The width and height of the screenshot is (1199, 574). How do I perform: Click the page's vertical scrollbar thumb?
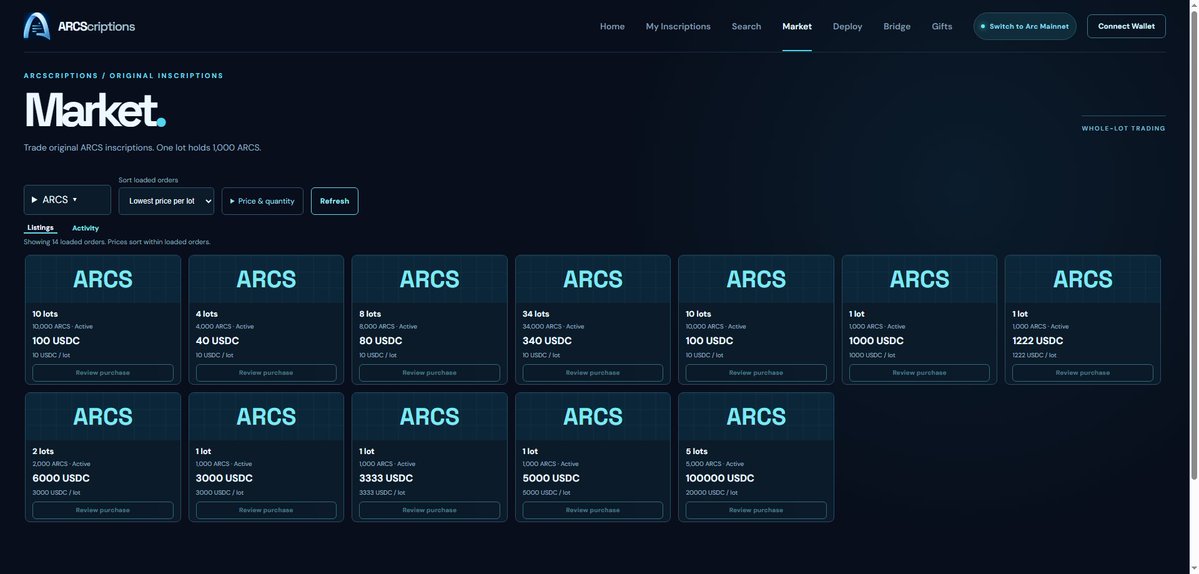1193,245
